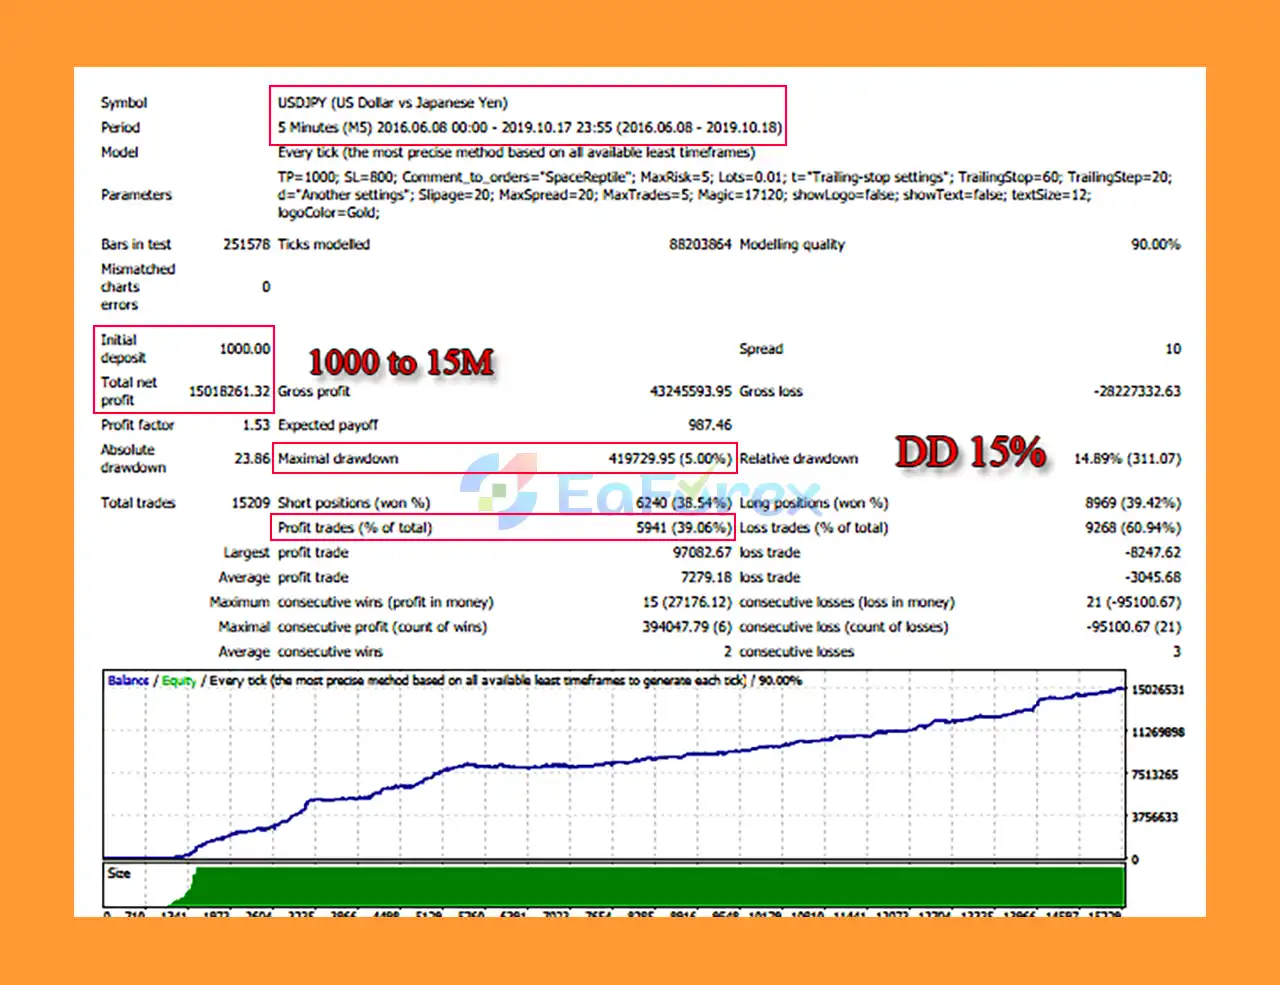Click the EaFxrox watermark logo icon

(500, 490)
